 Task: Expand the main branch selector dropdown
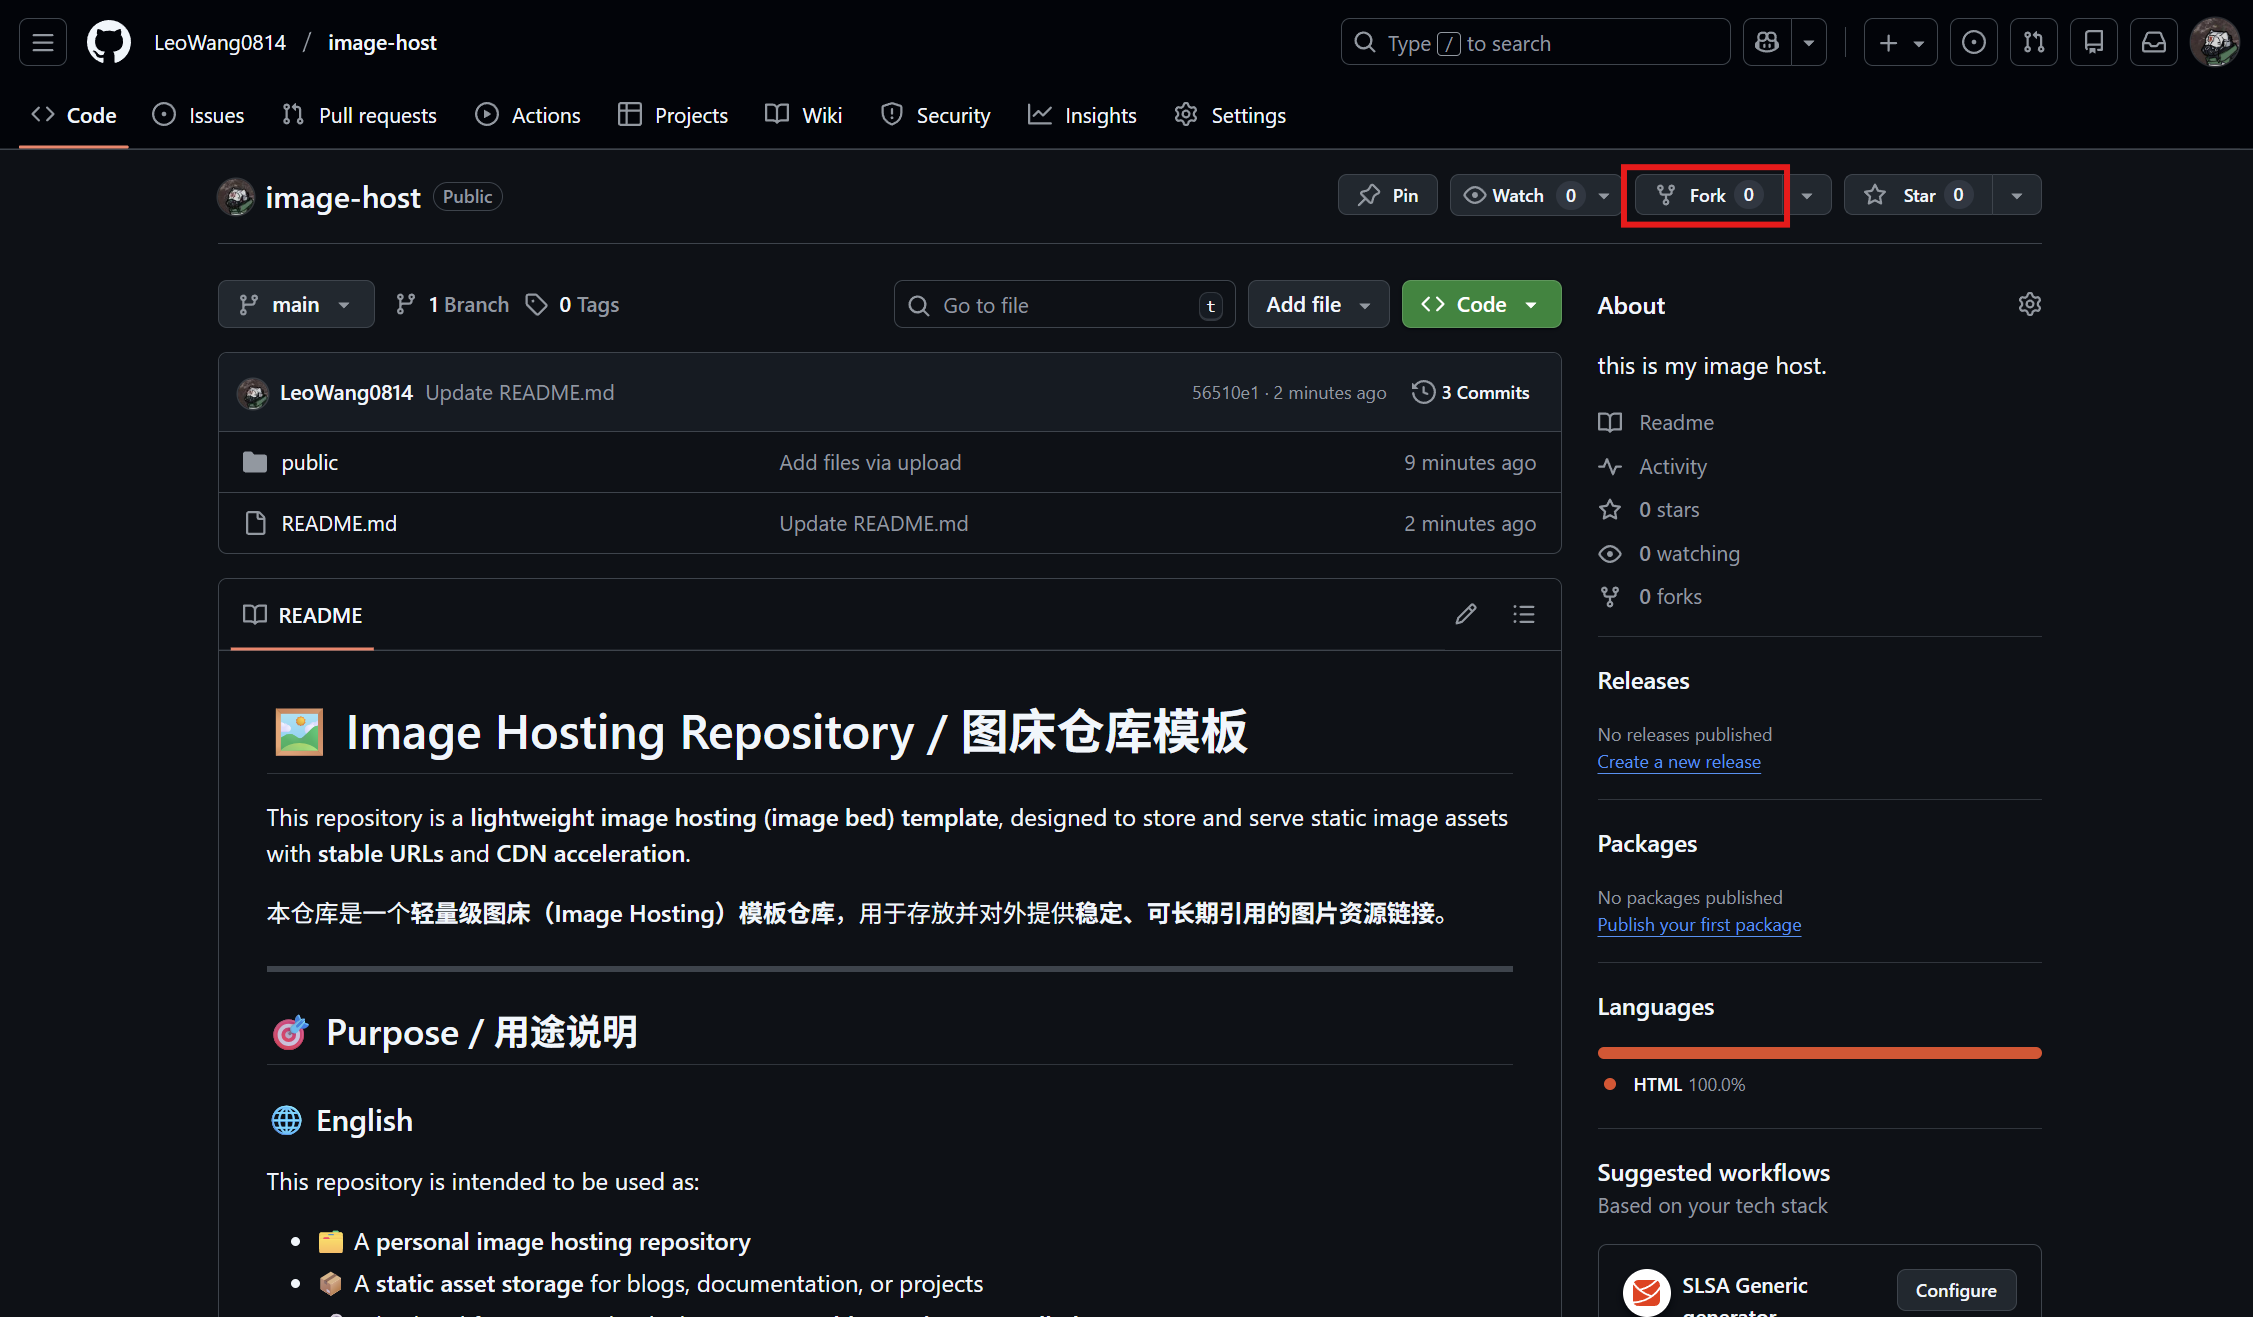(x=296, y=304)
